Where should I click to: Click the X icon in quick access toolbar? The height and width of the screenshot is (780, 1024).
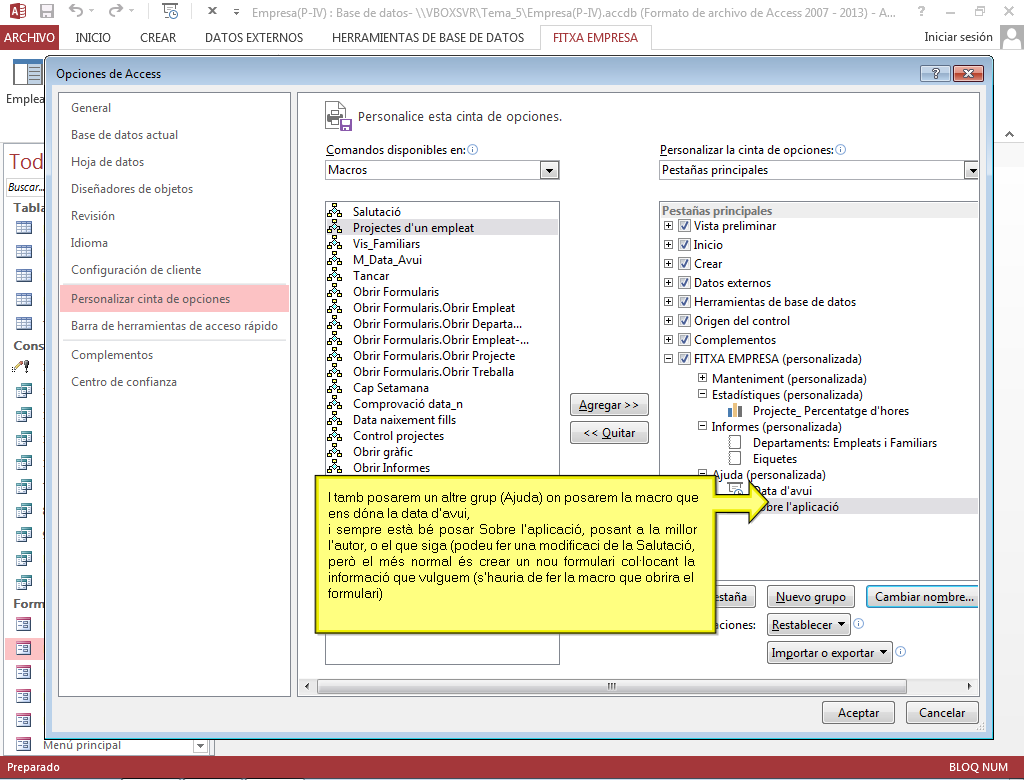click(x=212, y=11)
